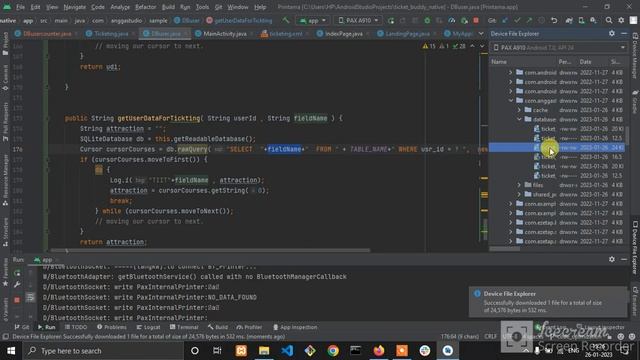Click the Make Project hammer icon
The height and width of the screenshot is (360, 640).
click(x=286, y=20)
